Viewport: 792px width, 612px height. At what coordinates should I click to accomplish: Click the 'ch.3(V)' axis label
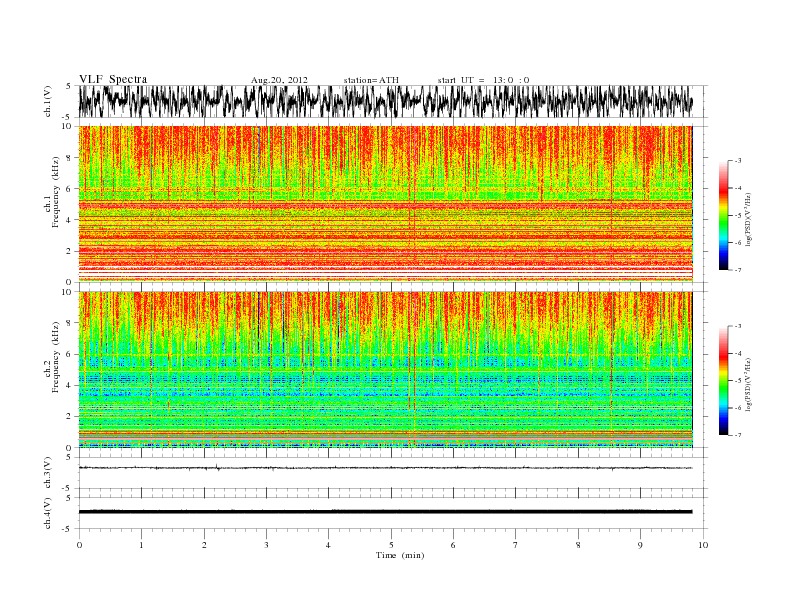pyautogui.click(x=48, y=473)
